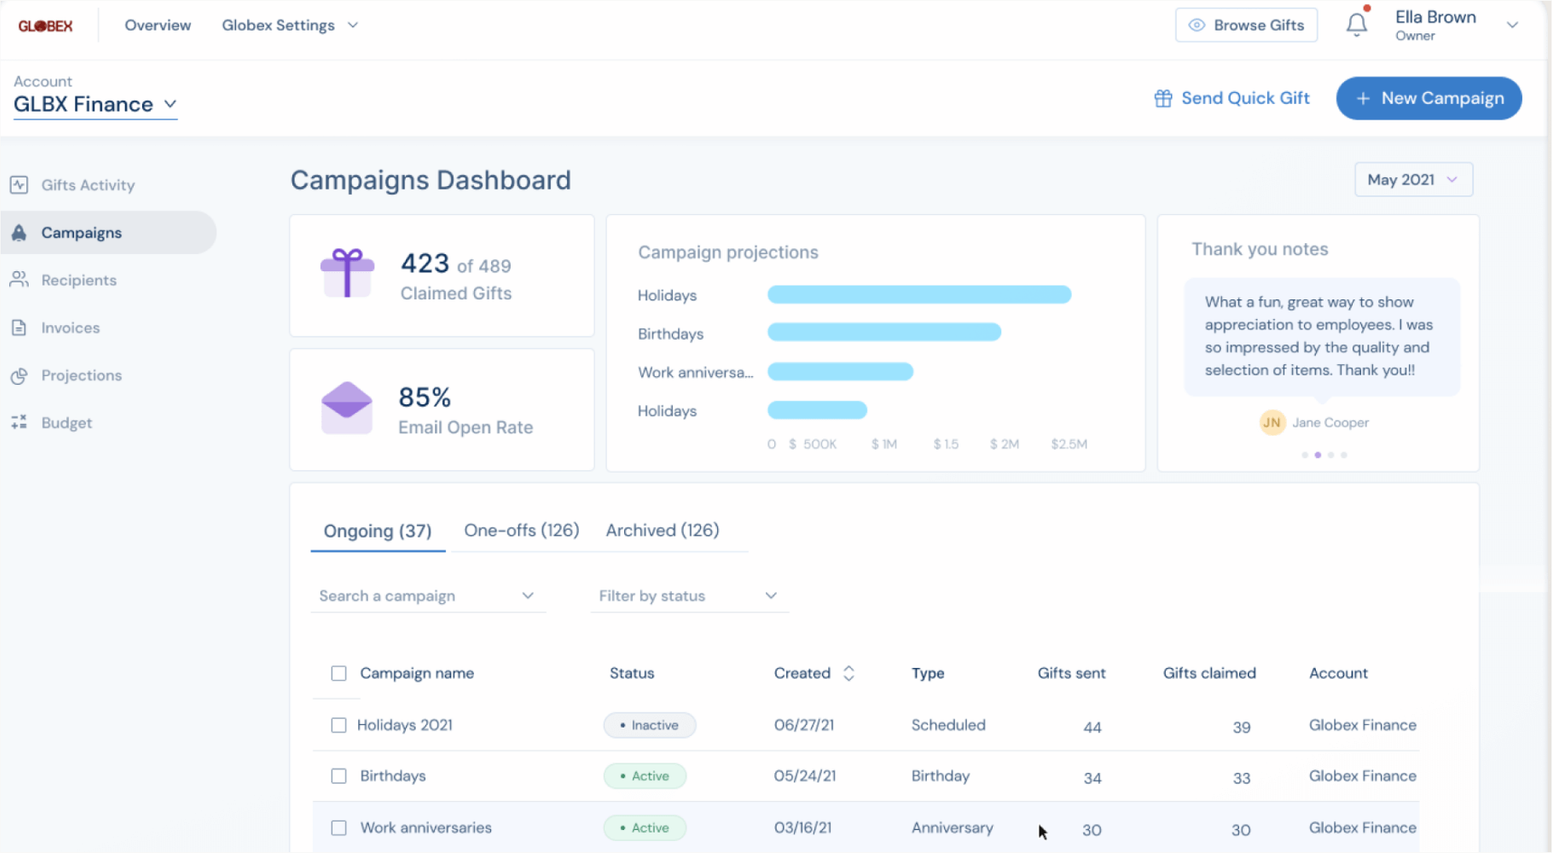The height and width of the screenshot is (853, 1552).
Task: Click the purple envelope icon
Action: [x=347, y=408]
